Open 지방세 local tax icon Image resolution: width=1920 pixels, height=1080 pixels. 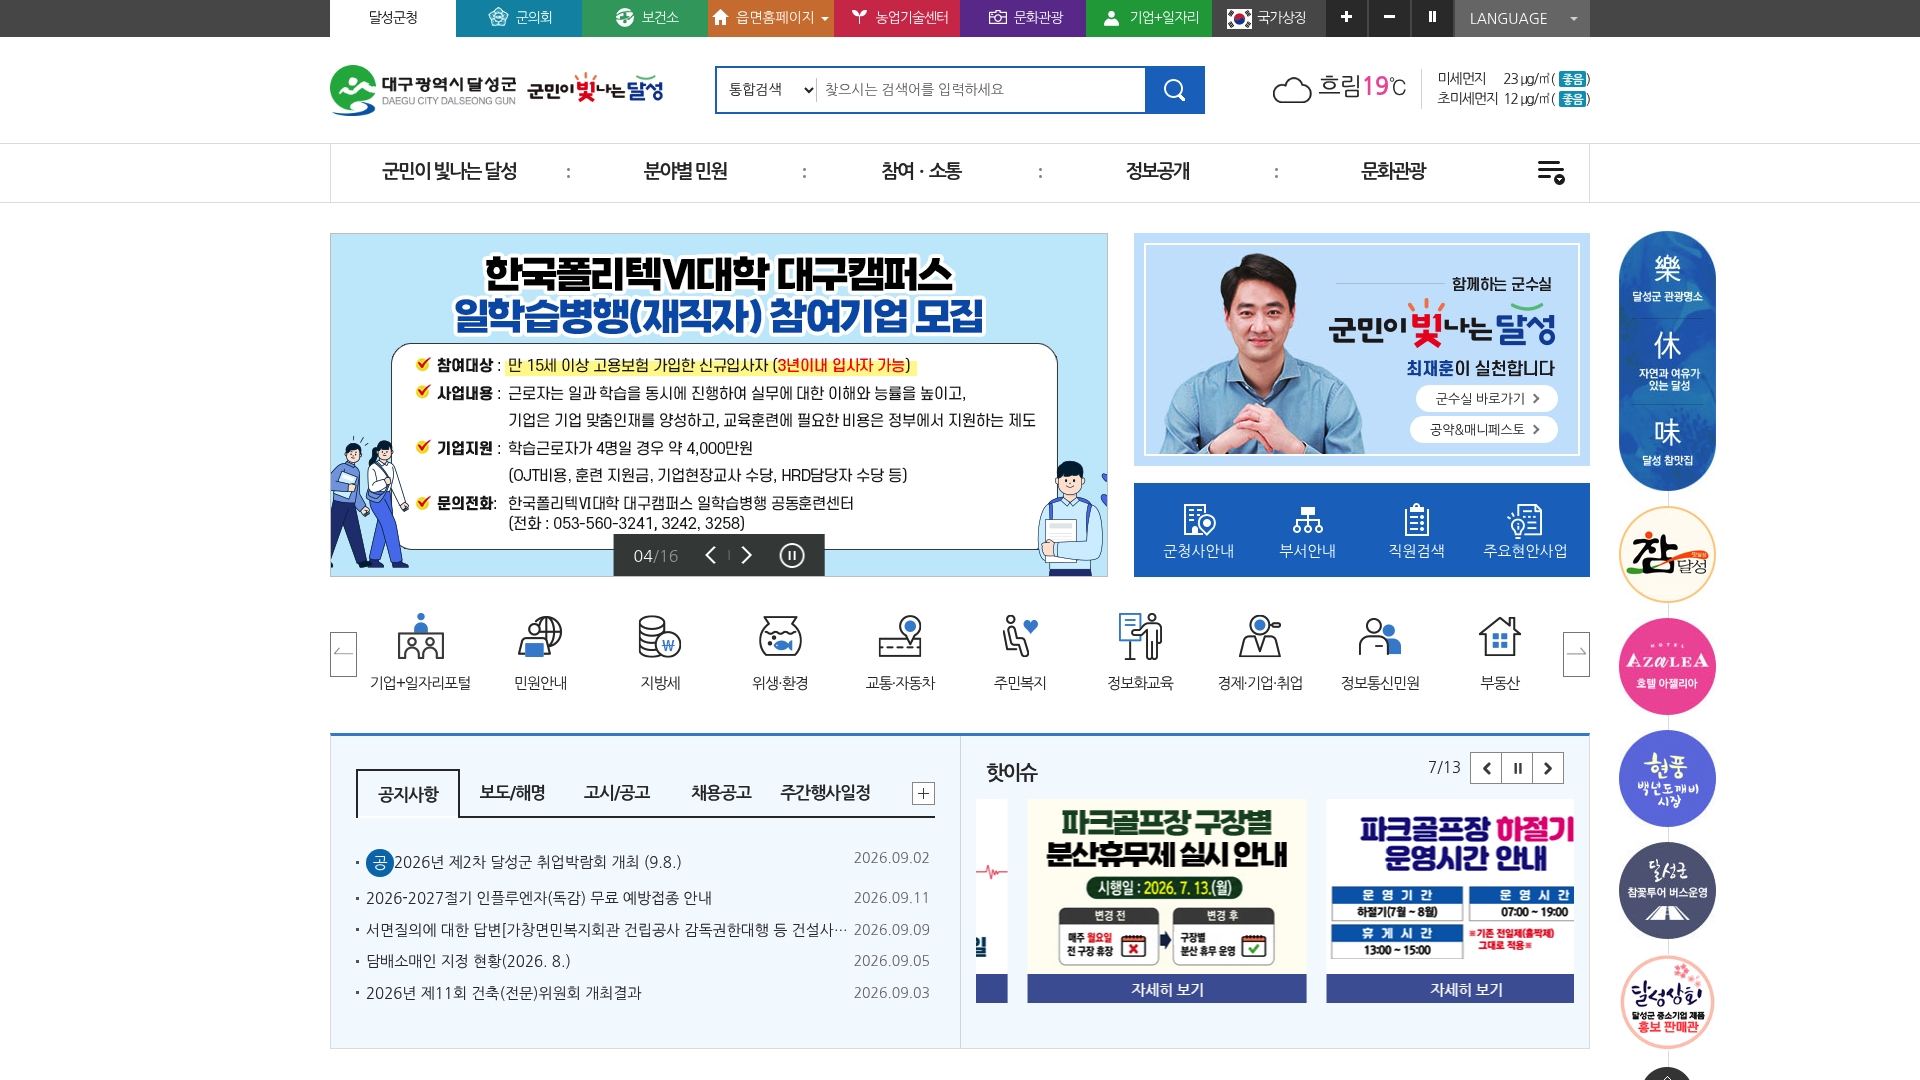coord(660,652)
